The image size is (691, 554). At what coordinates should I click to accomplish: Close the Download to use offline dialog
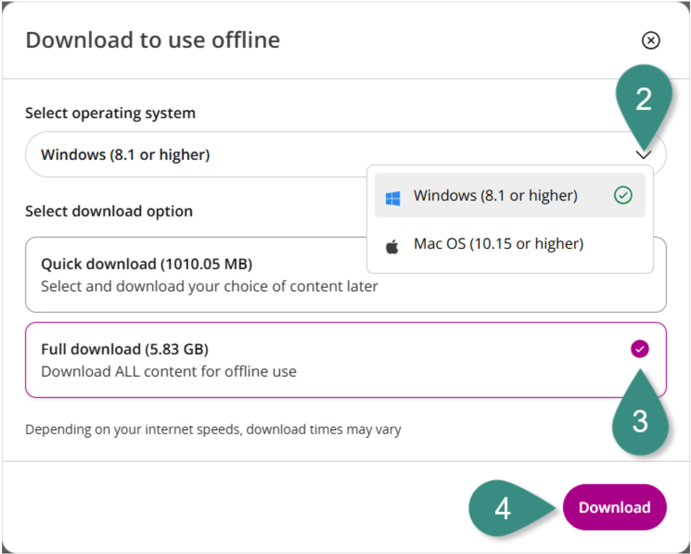(650, 40)
